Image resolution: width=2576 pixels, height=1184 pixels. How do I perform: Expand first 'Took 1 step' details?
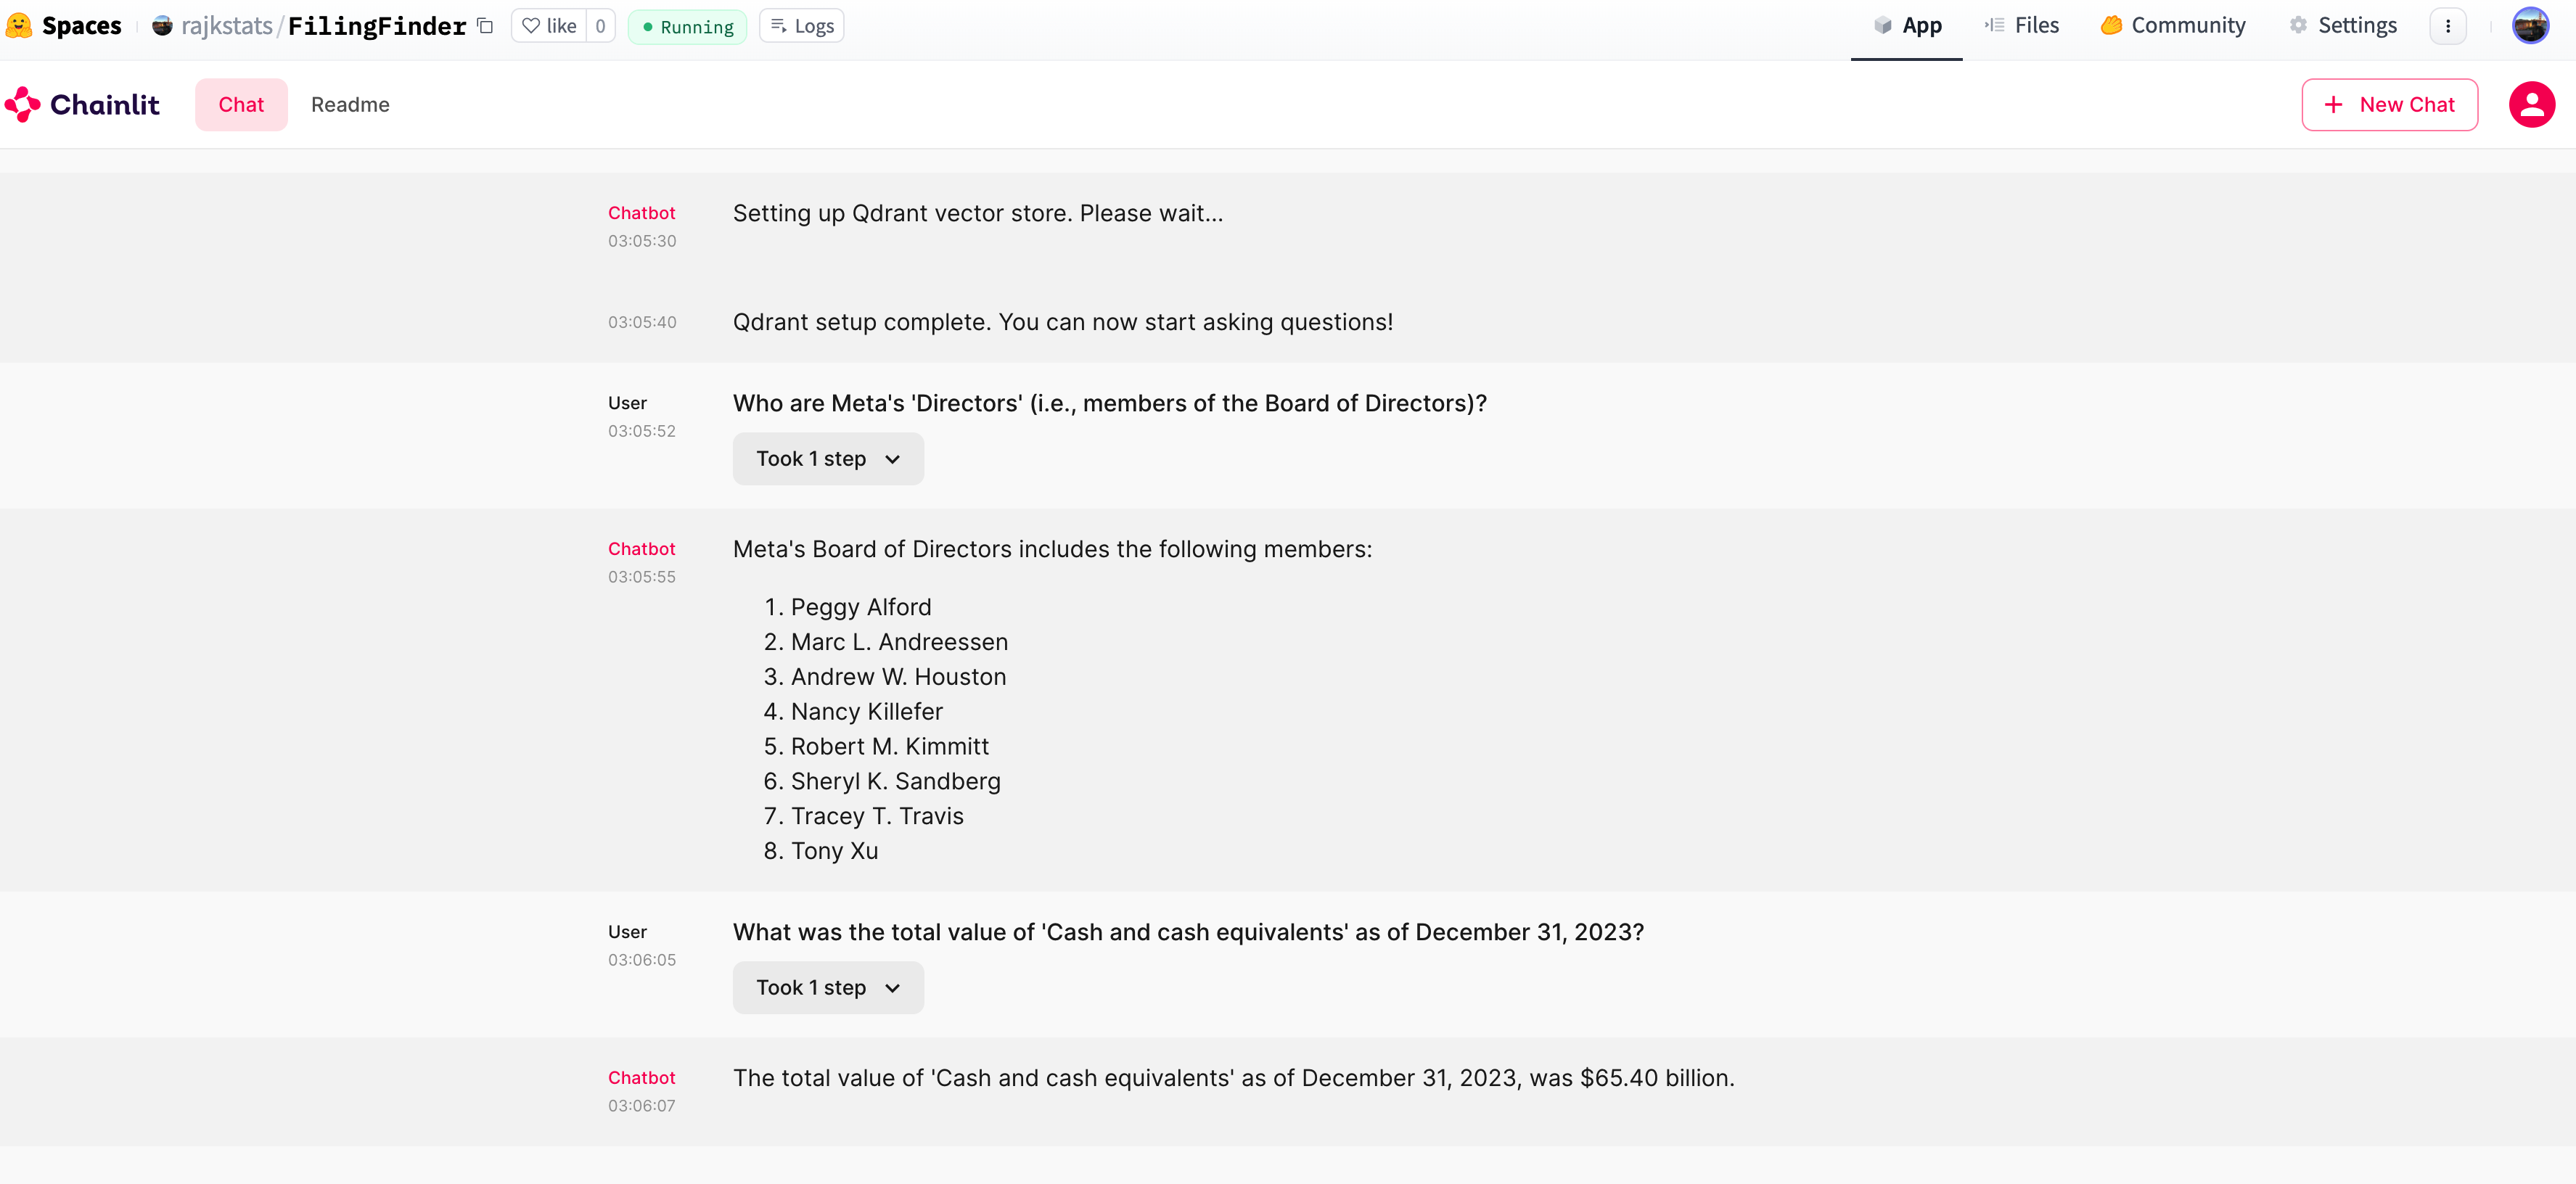point(827,459)
